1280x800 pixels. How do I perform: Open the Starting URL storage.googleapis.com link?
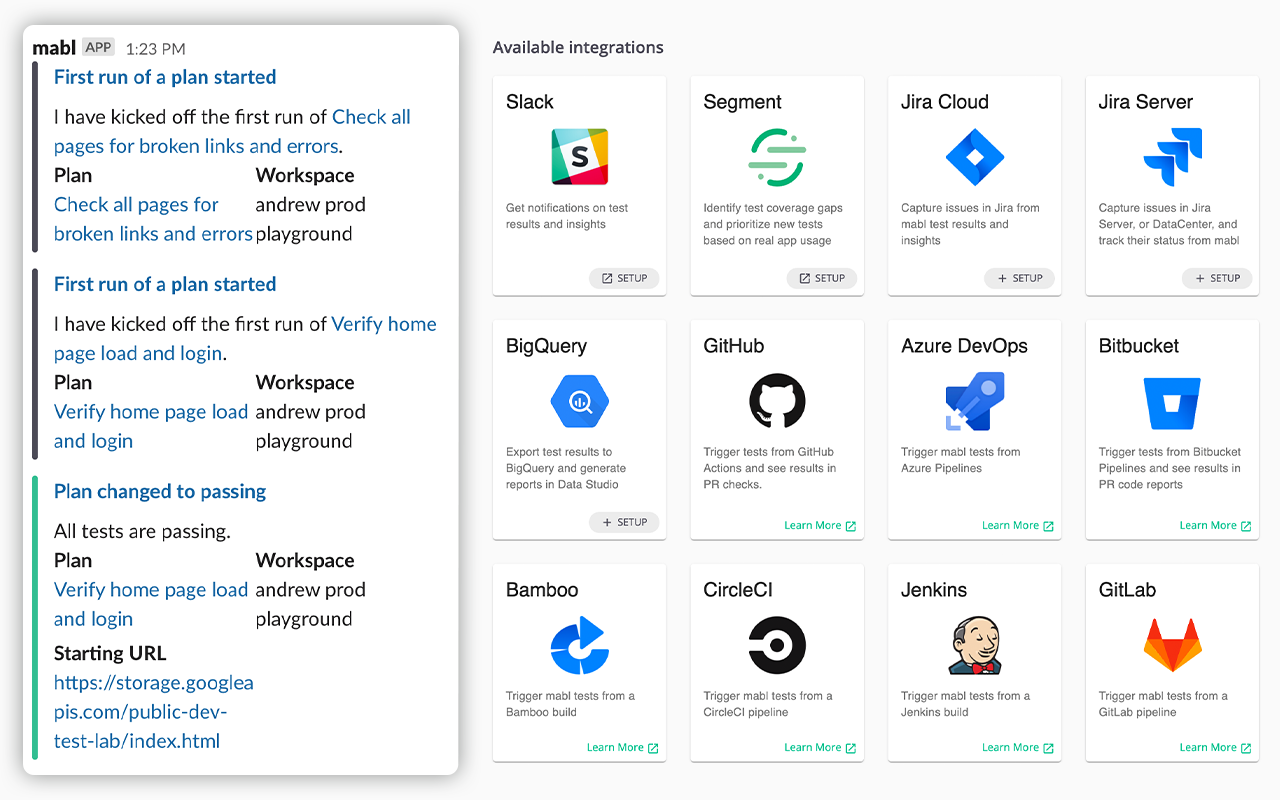pos(153,712)
